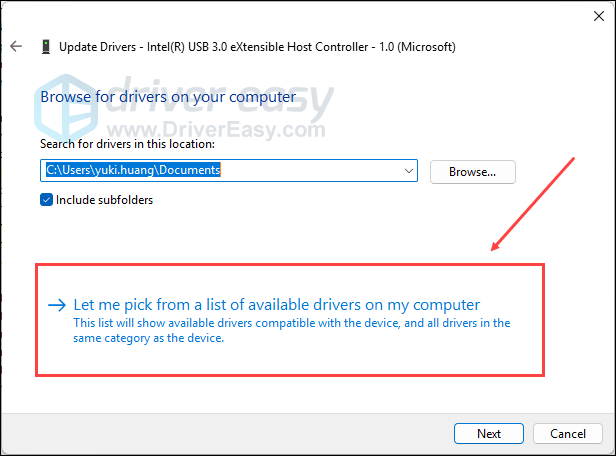
Task: Click the Browse for drivers heading
Action: [167, 98]
